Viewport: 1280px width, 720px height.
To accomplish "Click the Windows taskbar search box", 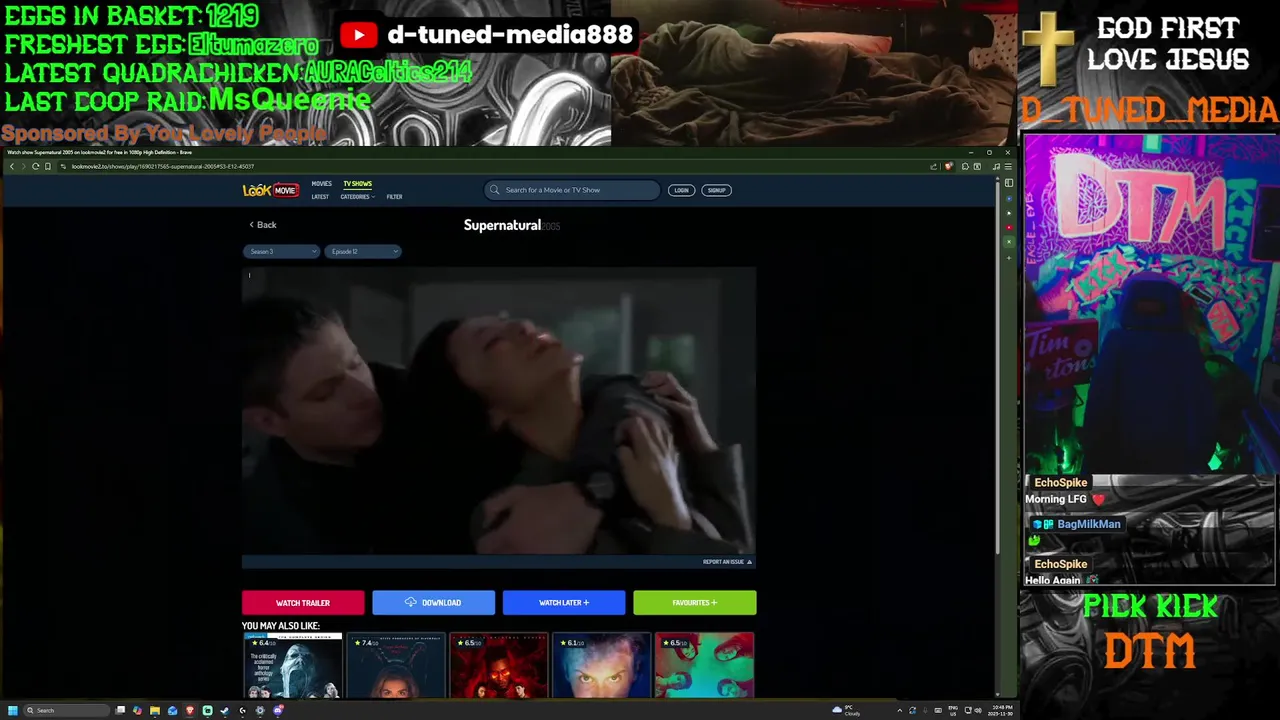I will (66, 710).
